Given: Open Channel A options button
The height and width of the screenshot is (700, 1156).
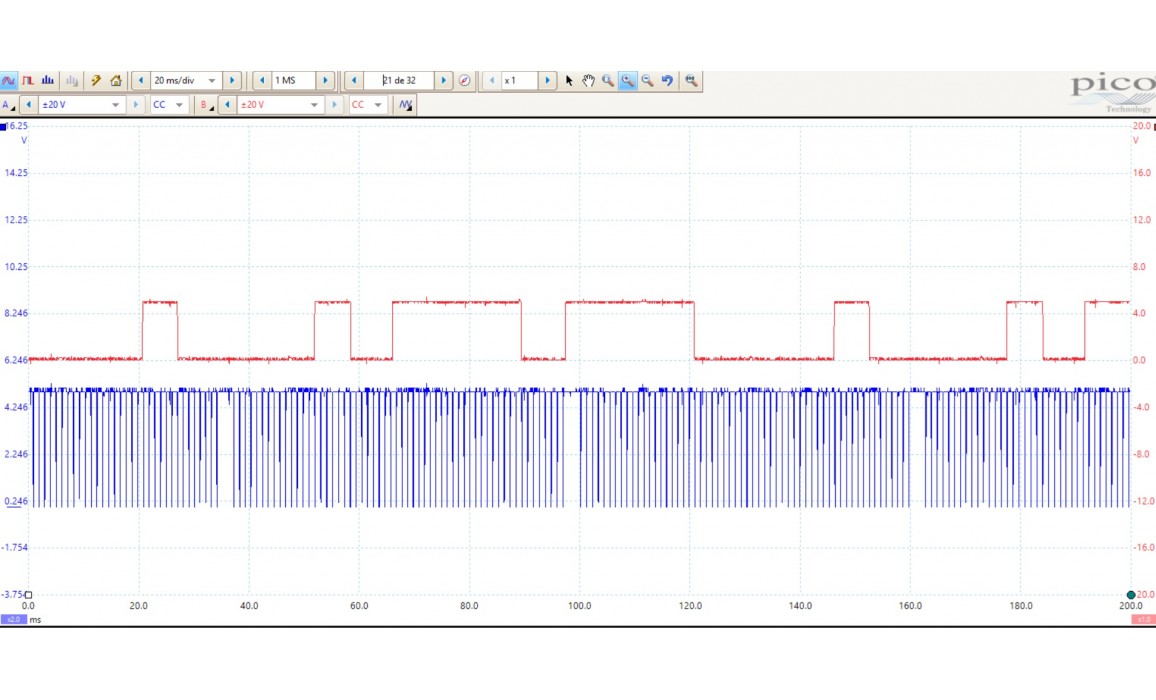Looking at the screenshot, I should tap(8, 105).
